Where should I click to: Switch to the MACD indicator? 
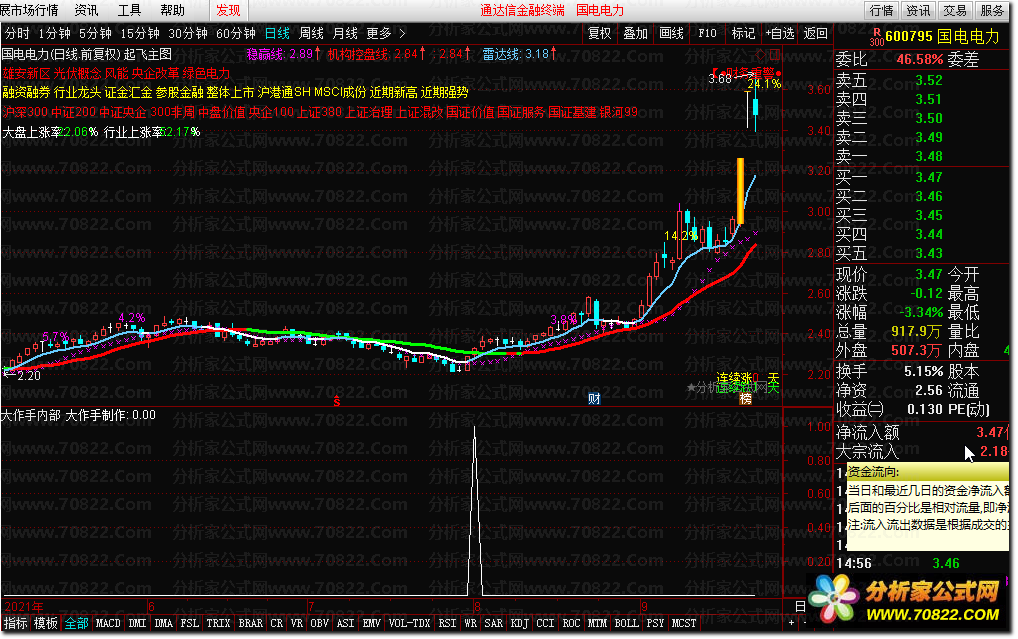pos(108,623)
